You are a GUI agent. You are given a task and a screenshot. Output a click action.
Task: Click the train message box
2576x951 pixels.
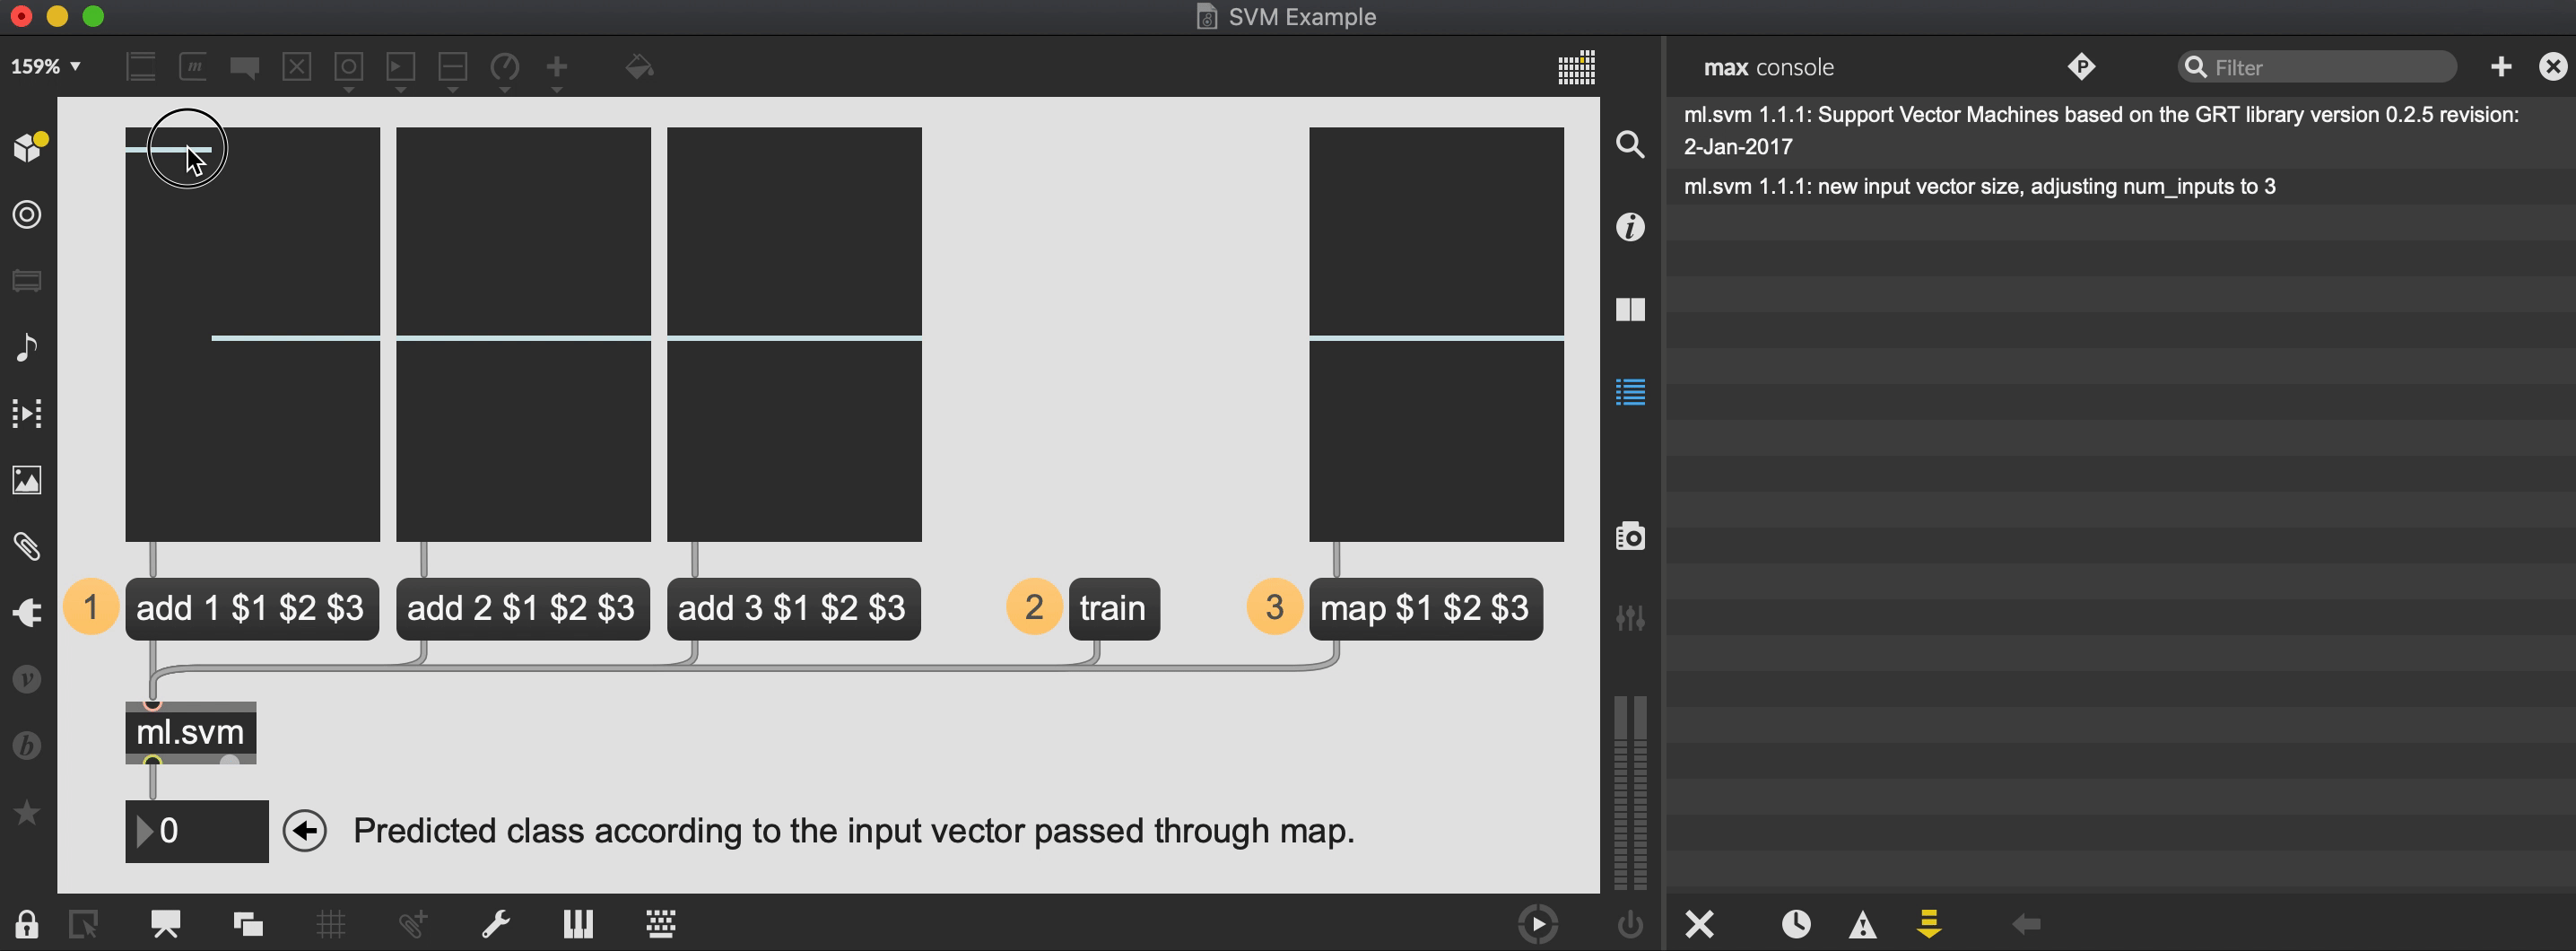pyautogui.click(x=1113, y=608)
